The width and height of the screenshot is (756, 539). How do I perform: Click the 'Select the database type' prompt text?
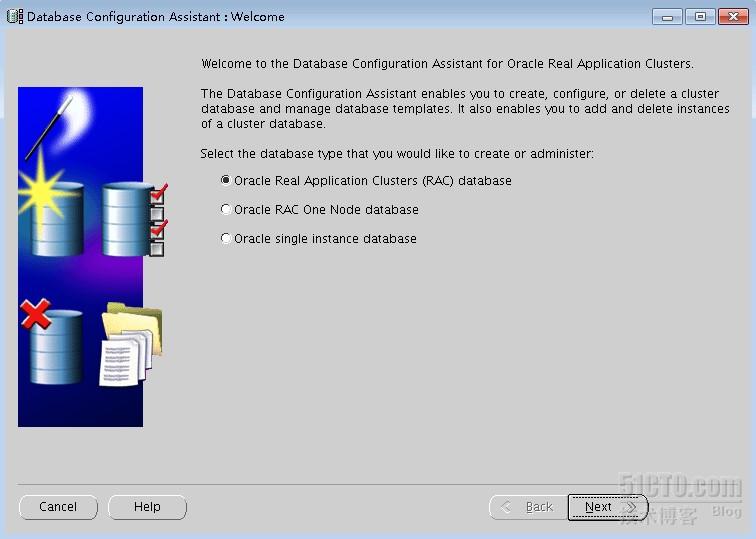coord(397,154)
